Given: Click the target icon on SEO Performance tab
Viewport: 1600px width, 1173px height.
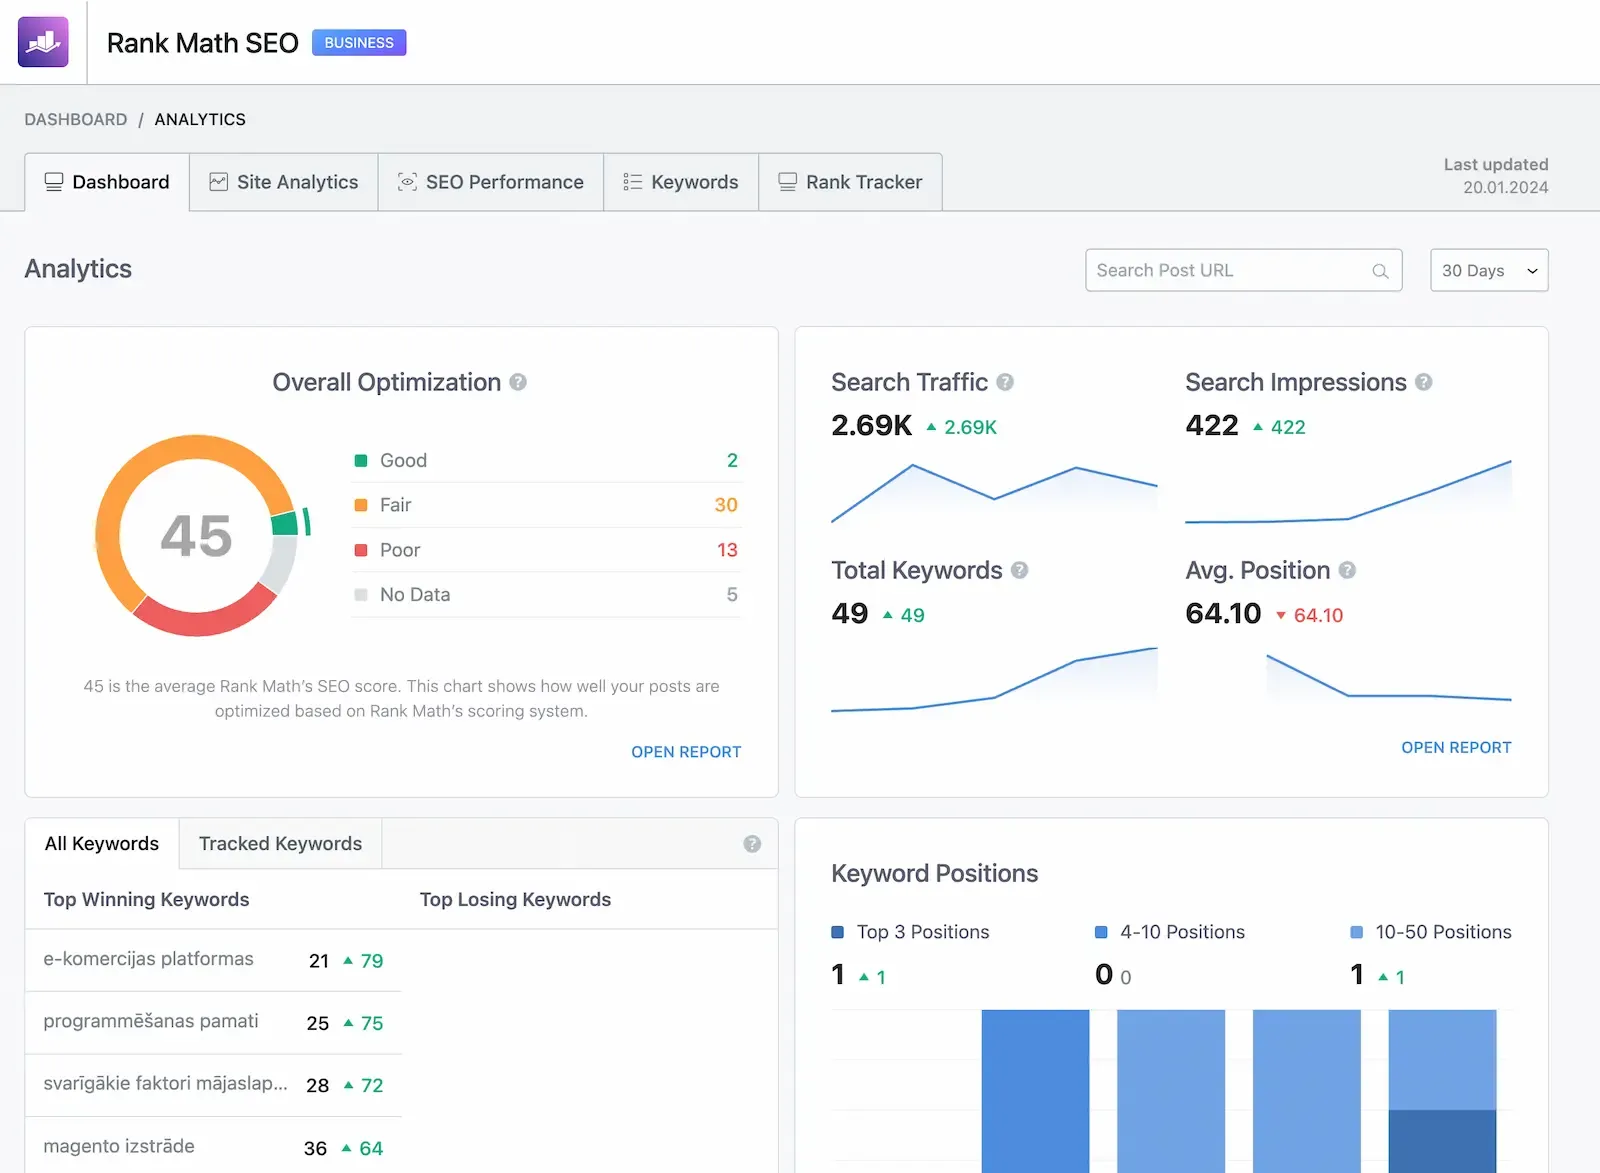Looking at the screenshot, I should (x=407, y=182).
